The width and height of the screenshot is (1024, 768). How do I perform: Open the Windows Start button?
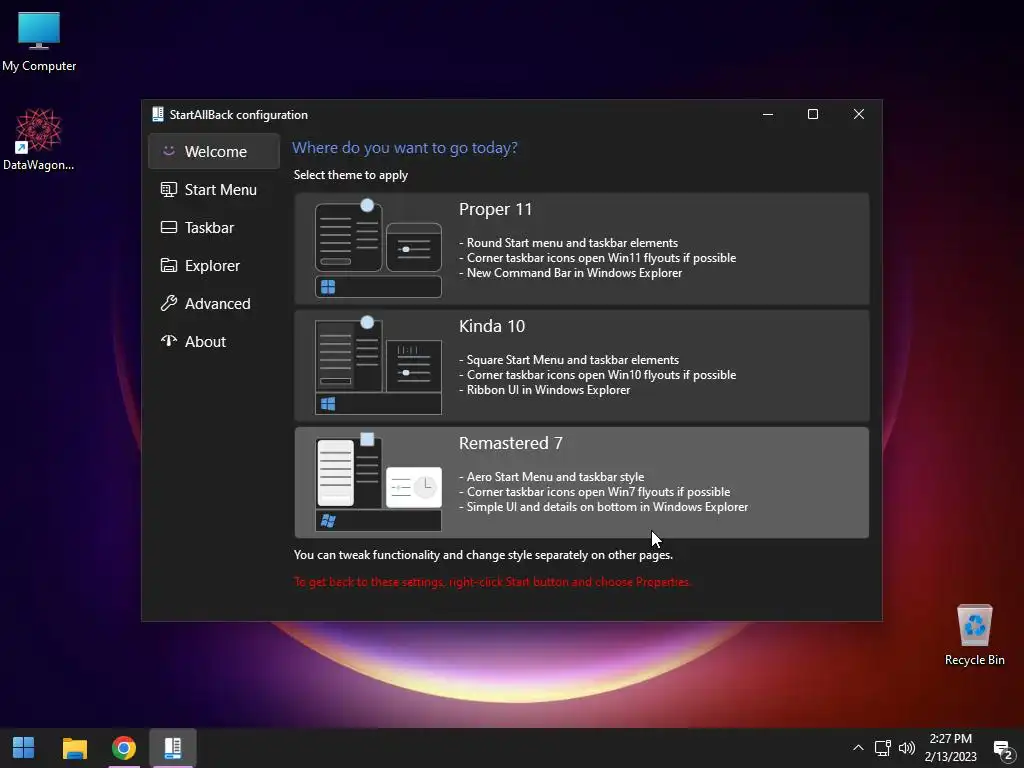24,748
